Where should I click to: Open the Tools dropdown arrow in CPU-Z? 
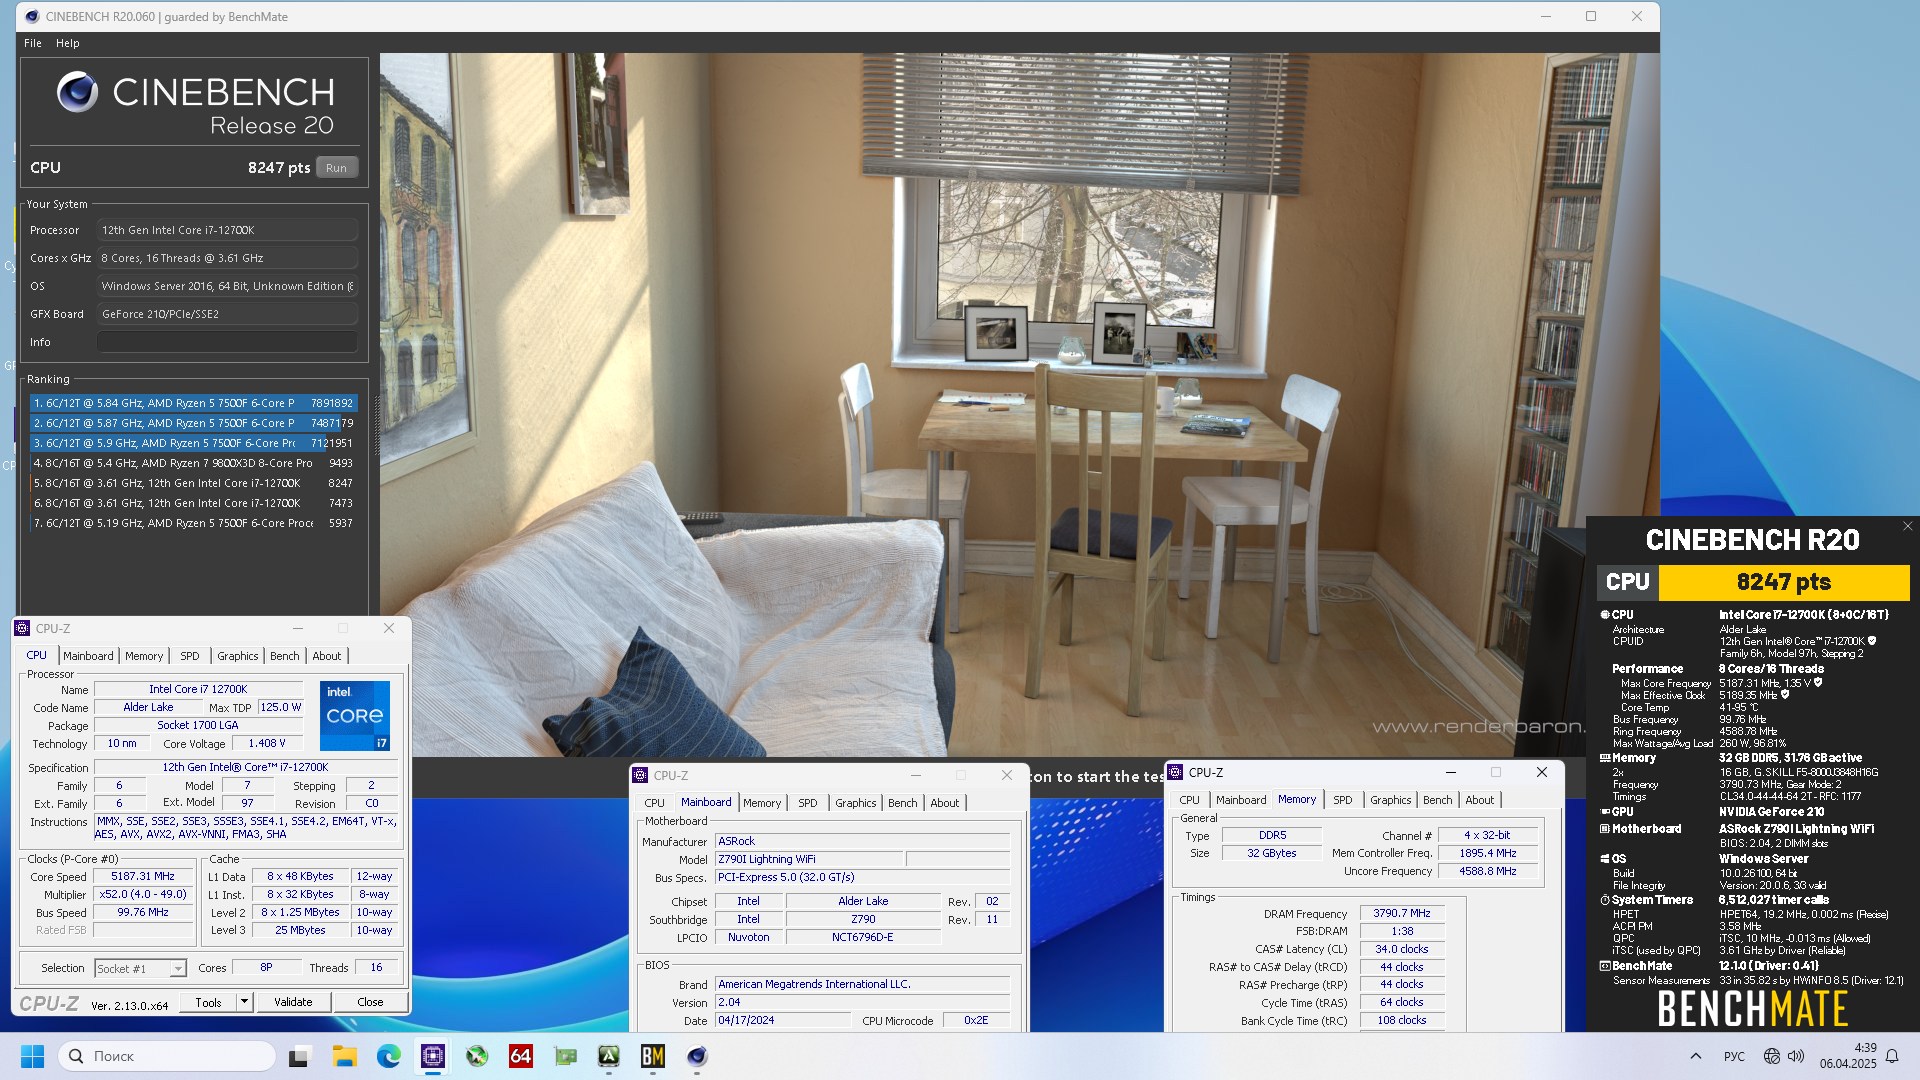(x=244, y=1002)
